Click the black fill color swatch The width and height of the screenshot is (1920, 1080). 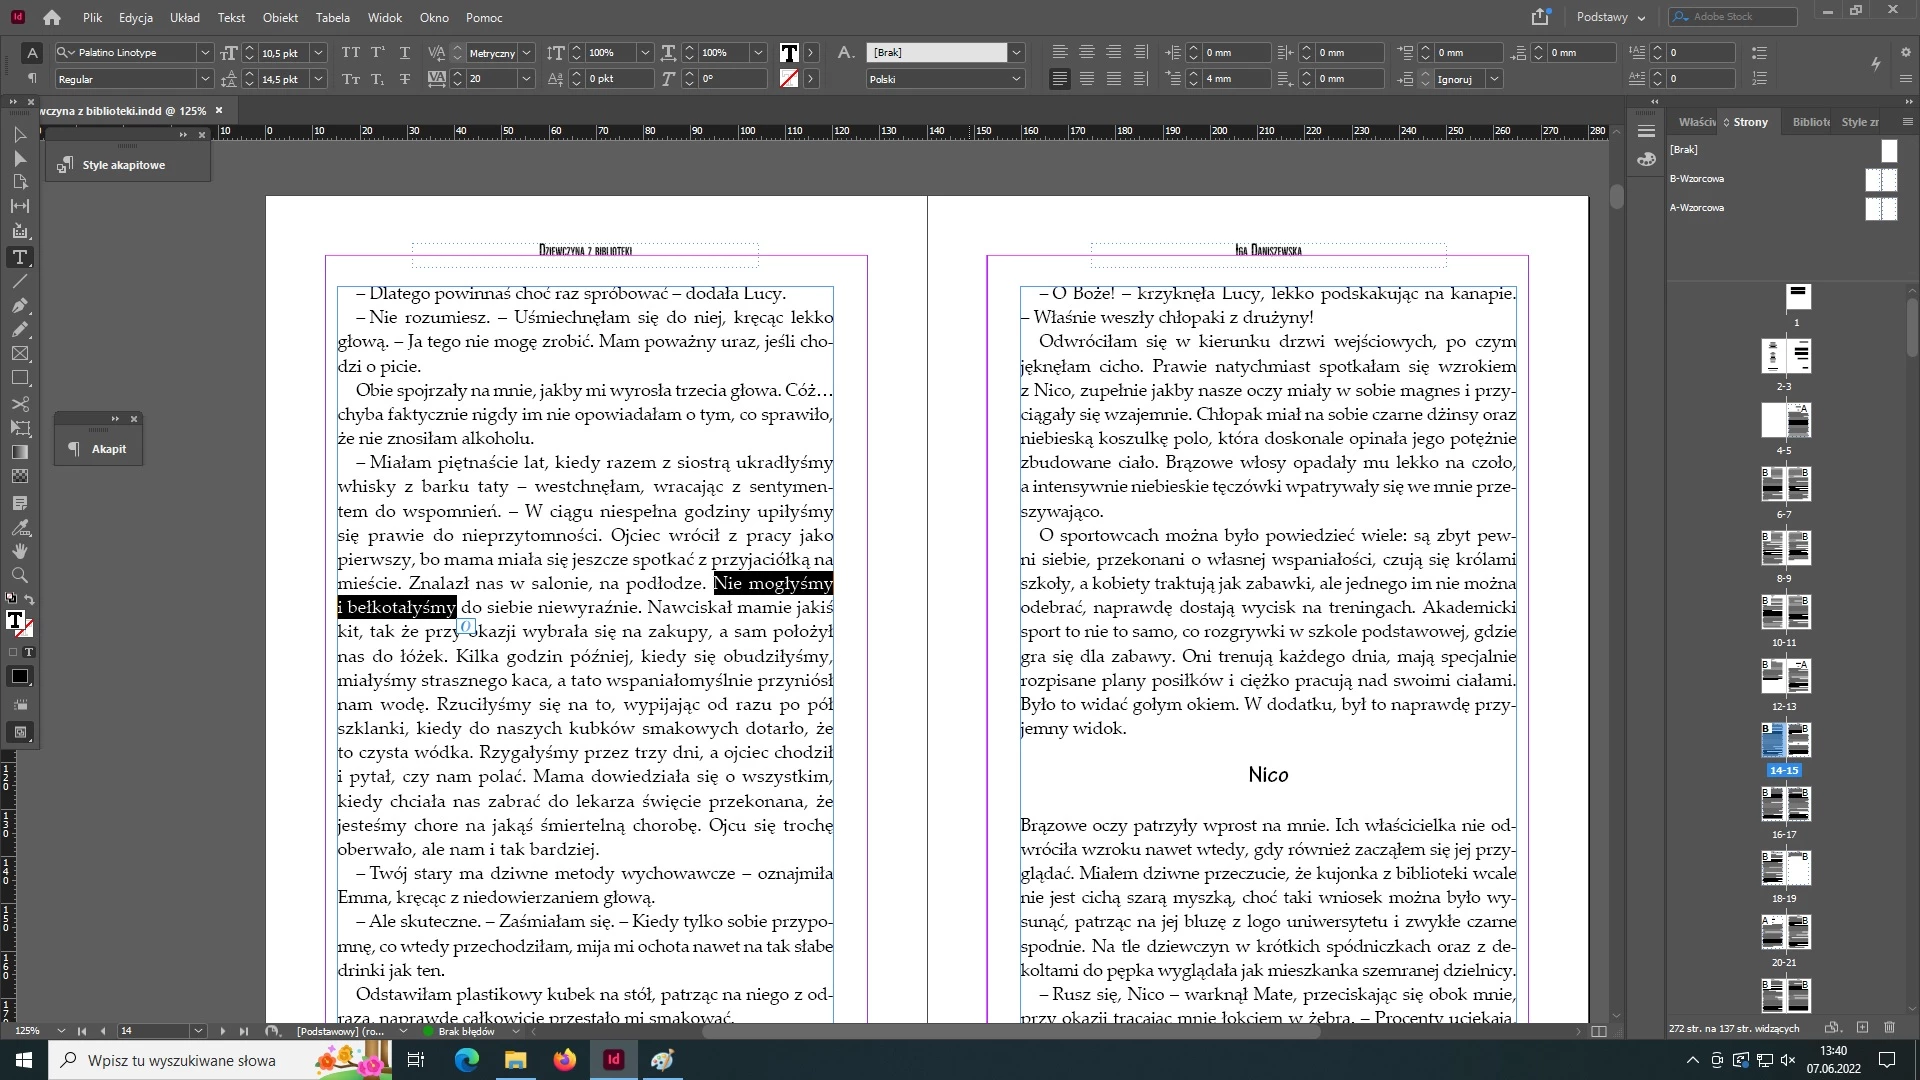pyautogui.click(x=19, y=677)
